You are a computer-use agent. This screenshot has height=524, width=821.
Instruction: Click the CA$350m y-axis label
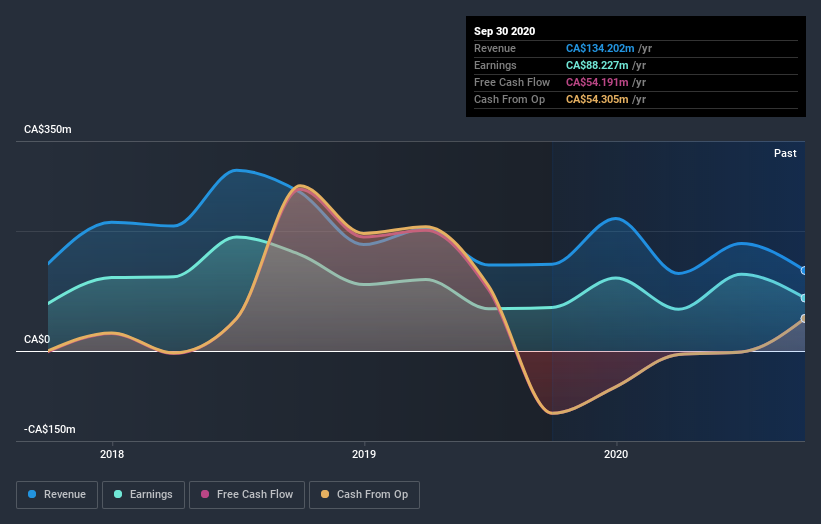pos(48,129)
